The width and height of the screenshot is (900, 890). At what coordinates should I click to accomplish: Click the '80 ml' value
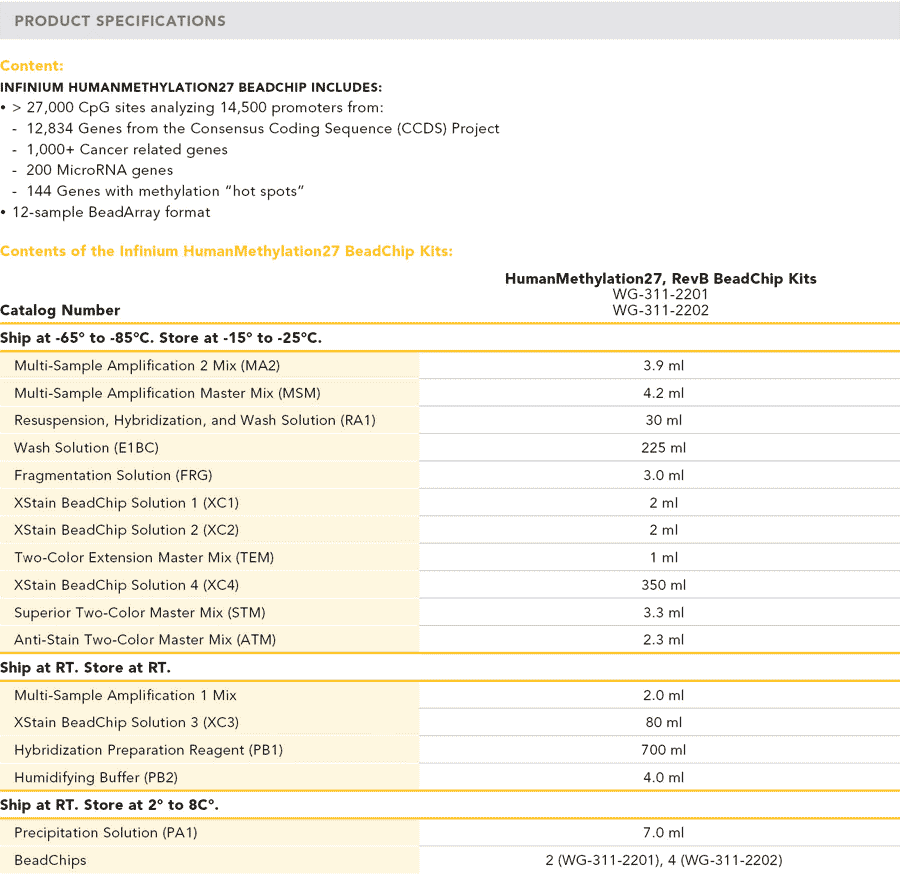tap(664, 722)
